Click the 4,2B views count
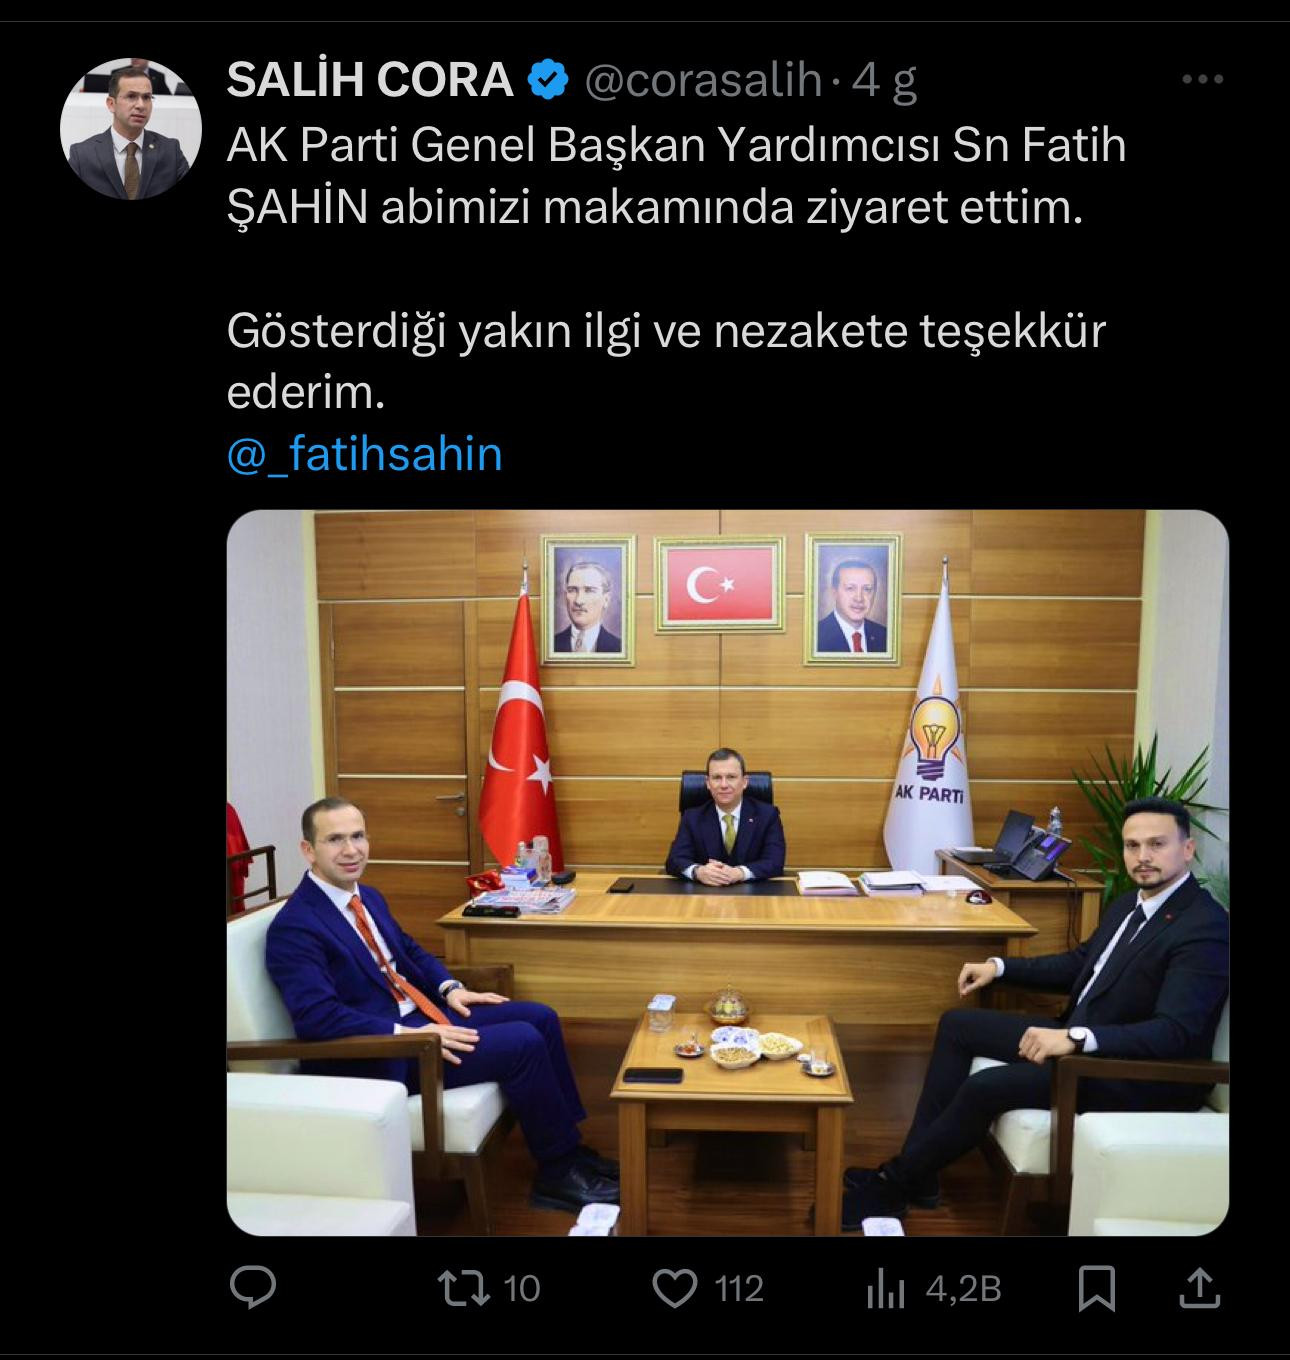 [963, 1289]
